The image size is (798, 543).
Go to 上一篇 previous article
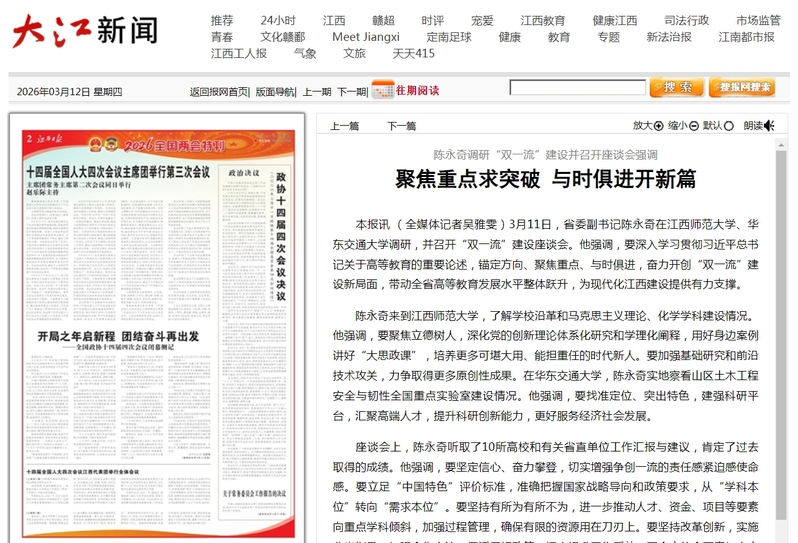pyautogui.click(x=344, y=126)
